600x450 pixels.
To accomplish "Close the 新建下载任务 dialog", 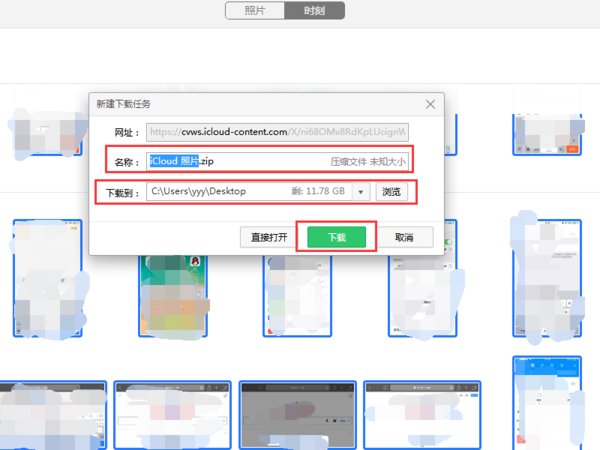I will pyautogui.click(x=430, y=104).
